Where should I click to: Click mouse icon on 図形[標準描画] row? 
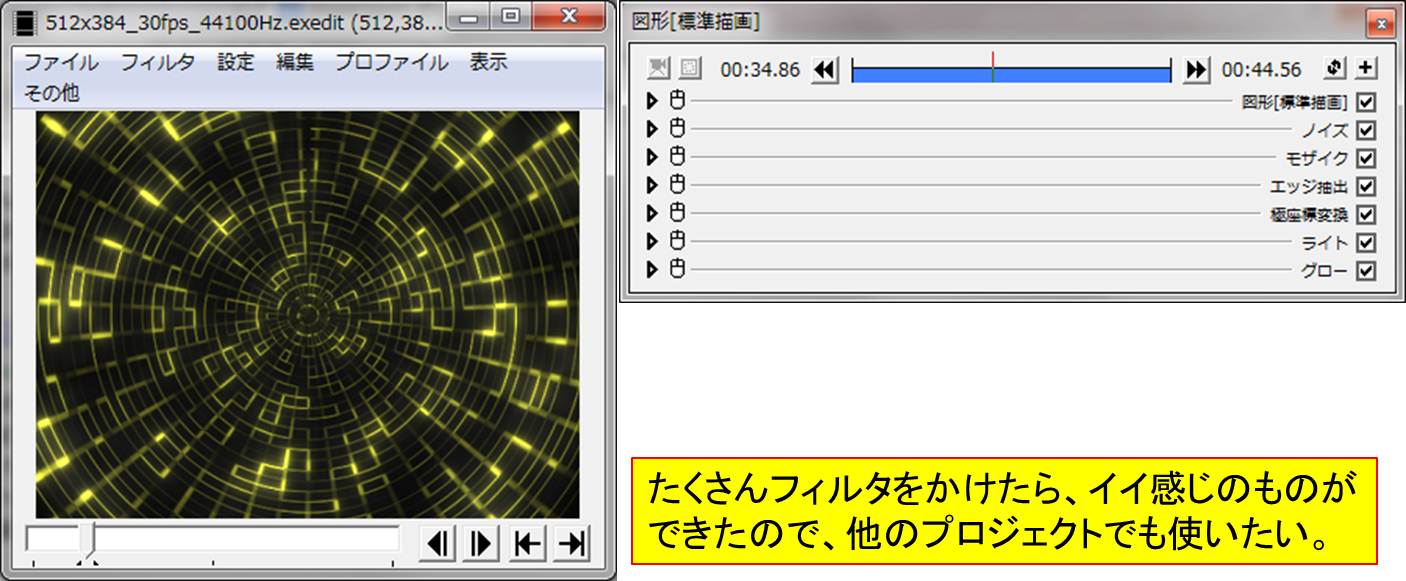676,100
